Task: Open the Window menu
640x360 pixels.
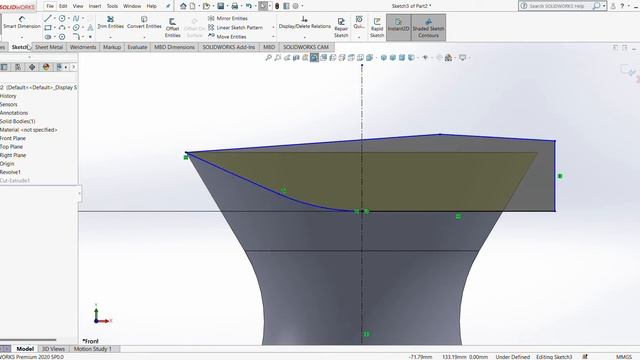Action: coord(132,6)
